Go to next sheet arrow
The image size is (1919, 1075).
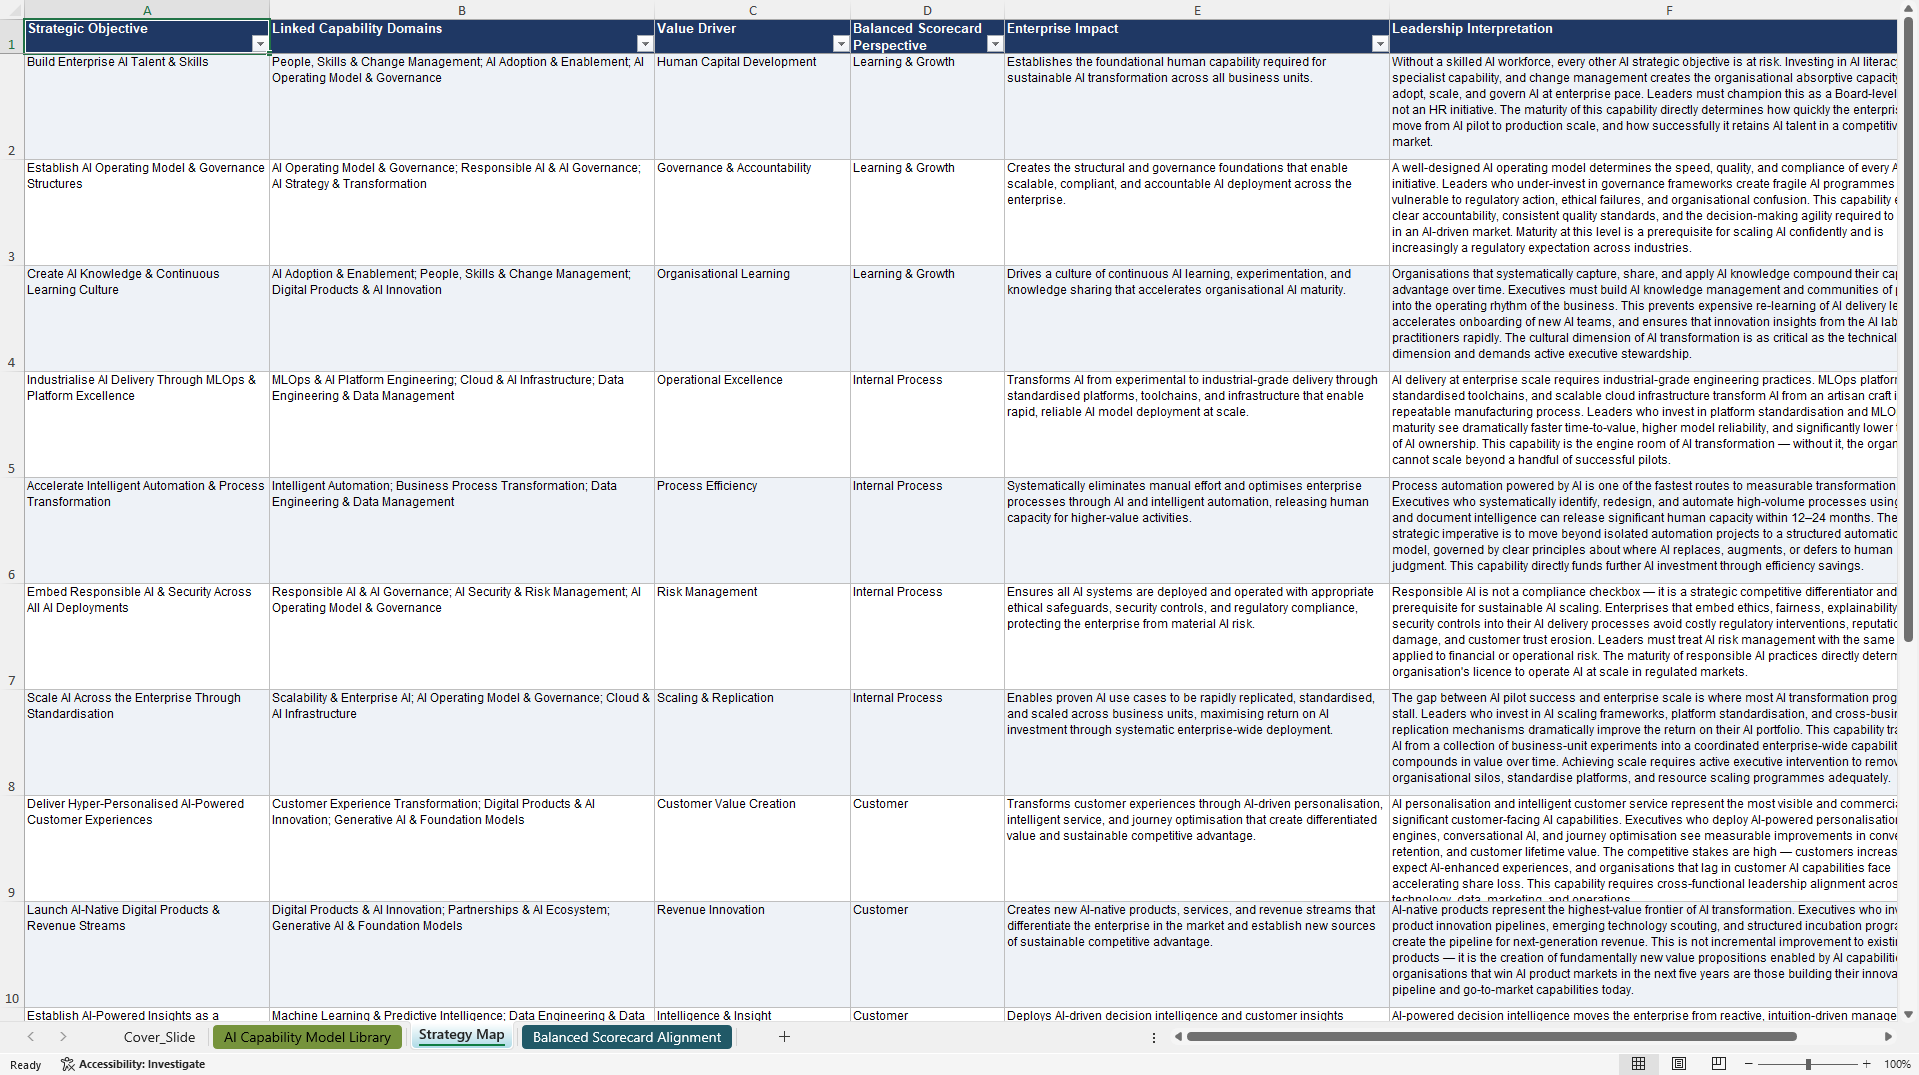pyautogui.click(x=63, y=1037)
